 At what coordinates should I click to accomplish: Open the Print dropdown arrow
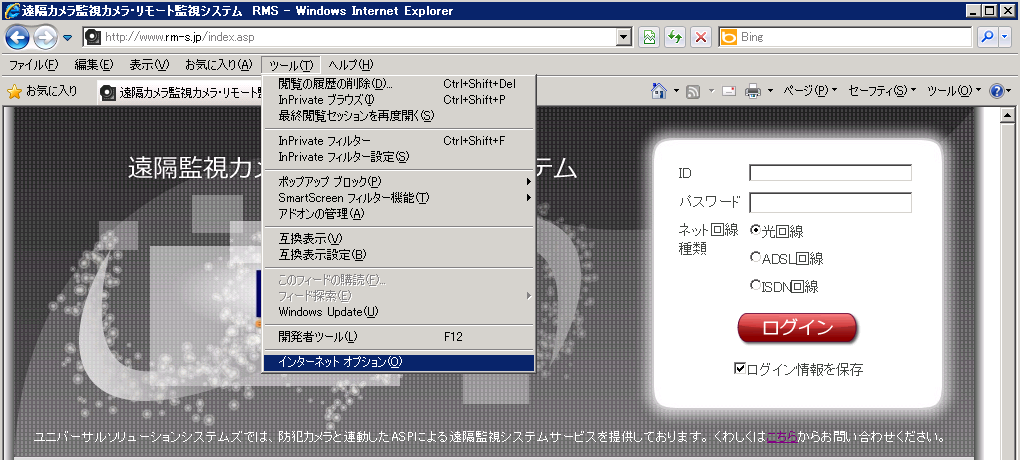pos(770,91)
